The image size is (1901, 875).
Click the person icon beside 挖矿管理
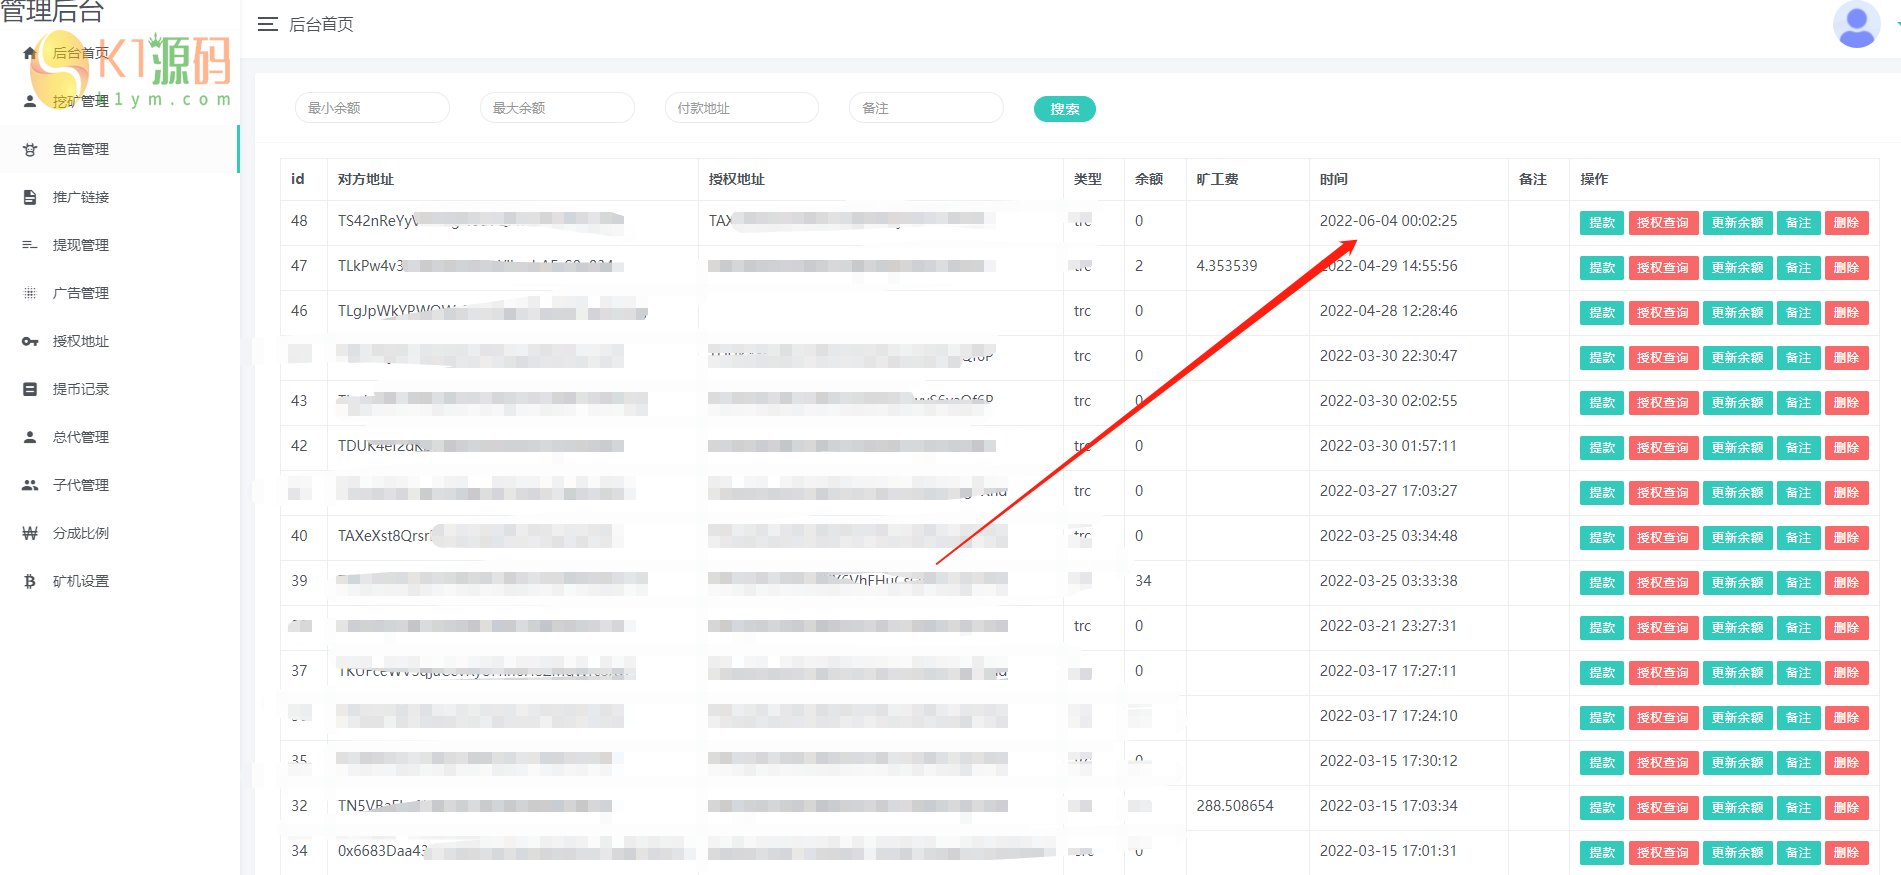coord(30,101)
